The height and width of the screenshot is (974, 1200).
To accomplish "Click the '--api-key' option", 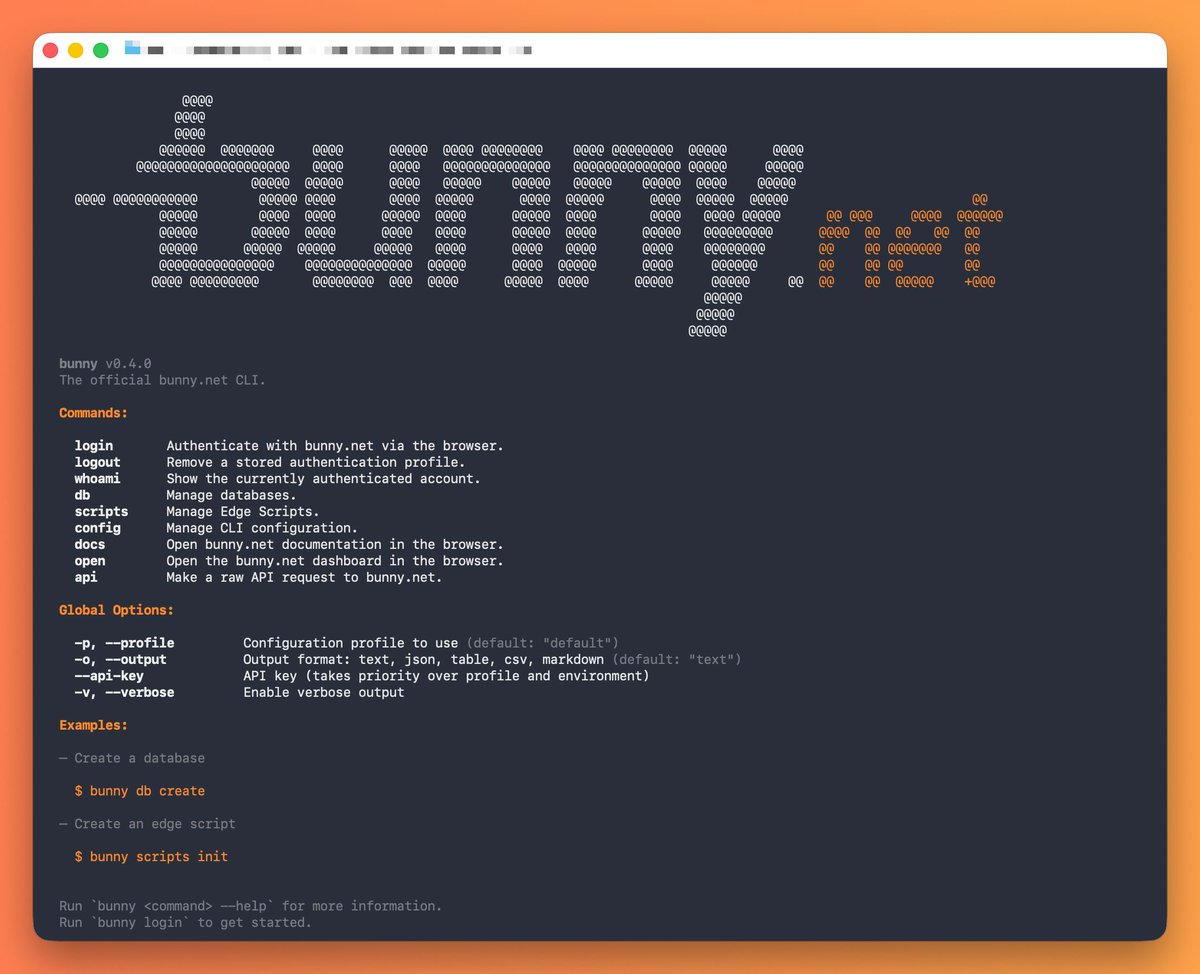I will tap(109, 676).
